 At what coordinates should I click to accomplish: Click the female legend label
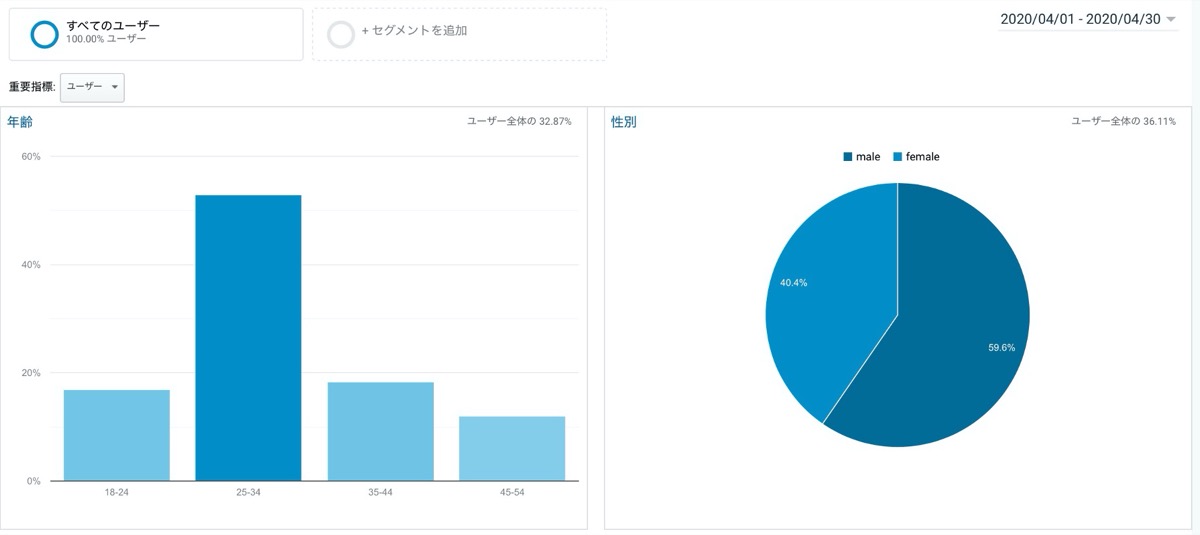tap(922, 157)
